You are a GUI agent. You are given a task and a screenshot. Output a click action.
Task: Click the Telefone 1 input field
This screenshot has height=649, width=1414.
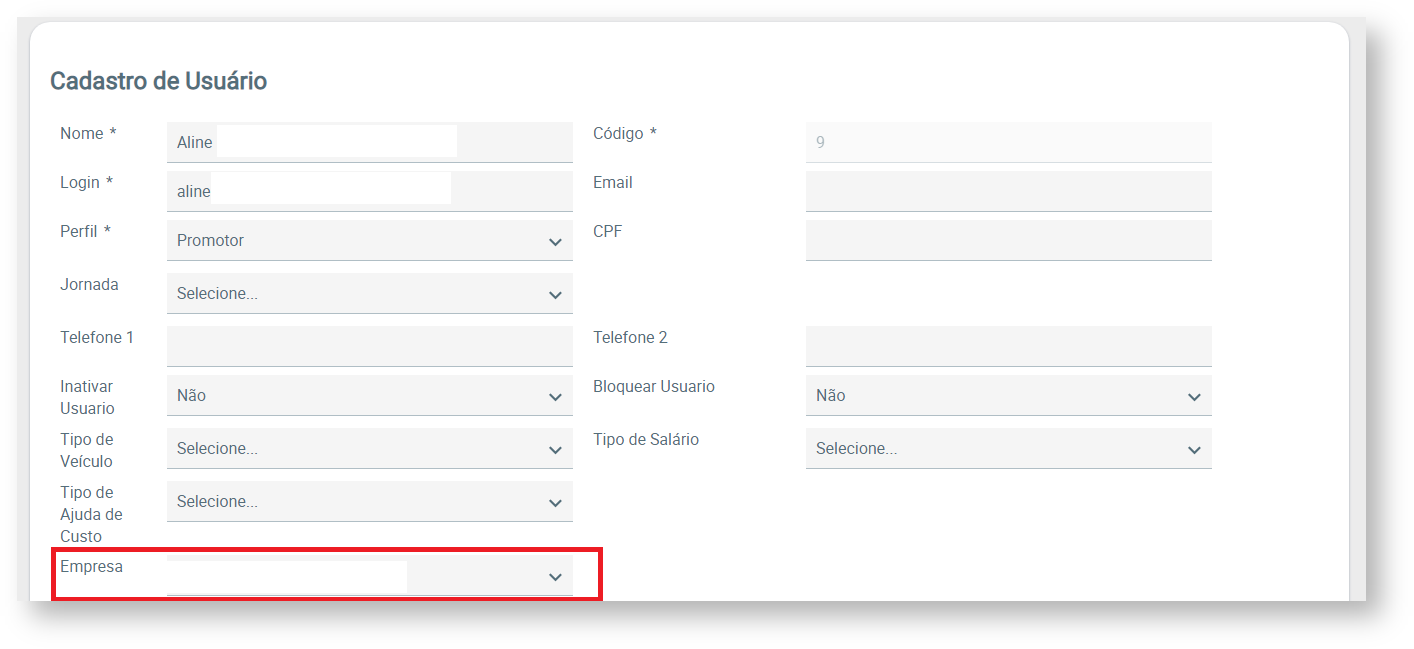(369, 346)
